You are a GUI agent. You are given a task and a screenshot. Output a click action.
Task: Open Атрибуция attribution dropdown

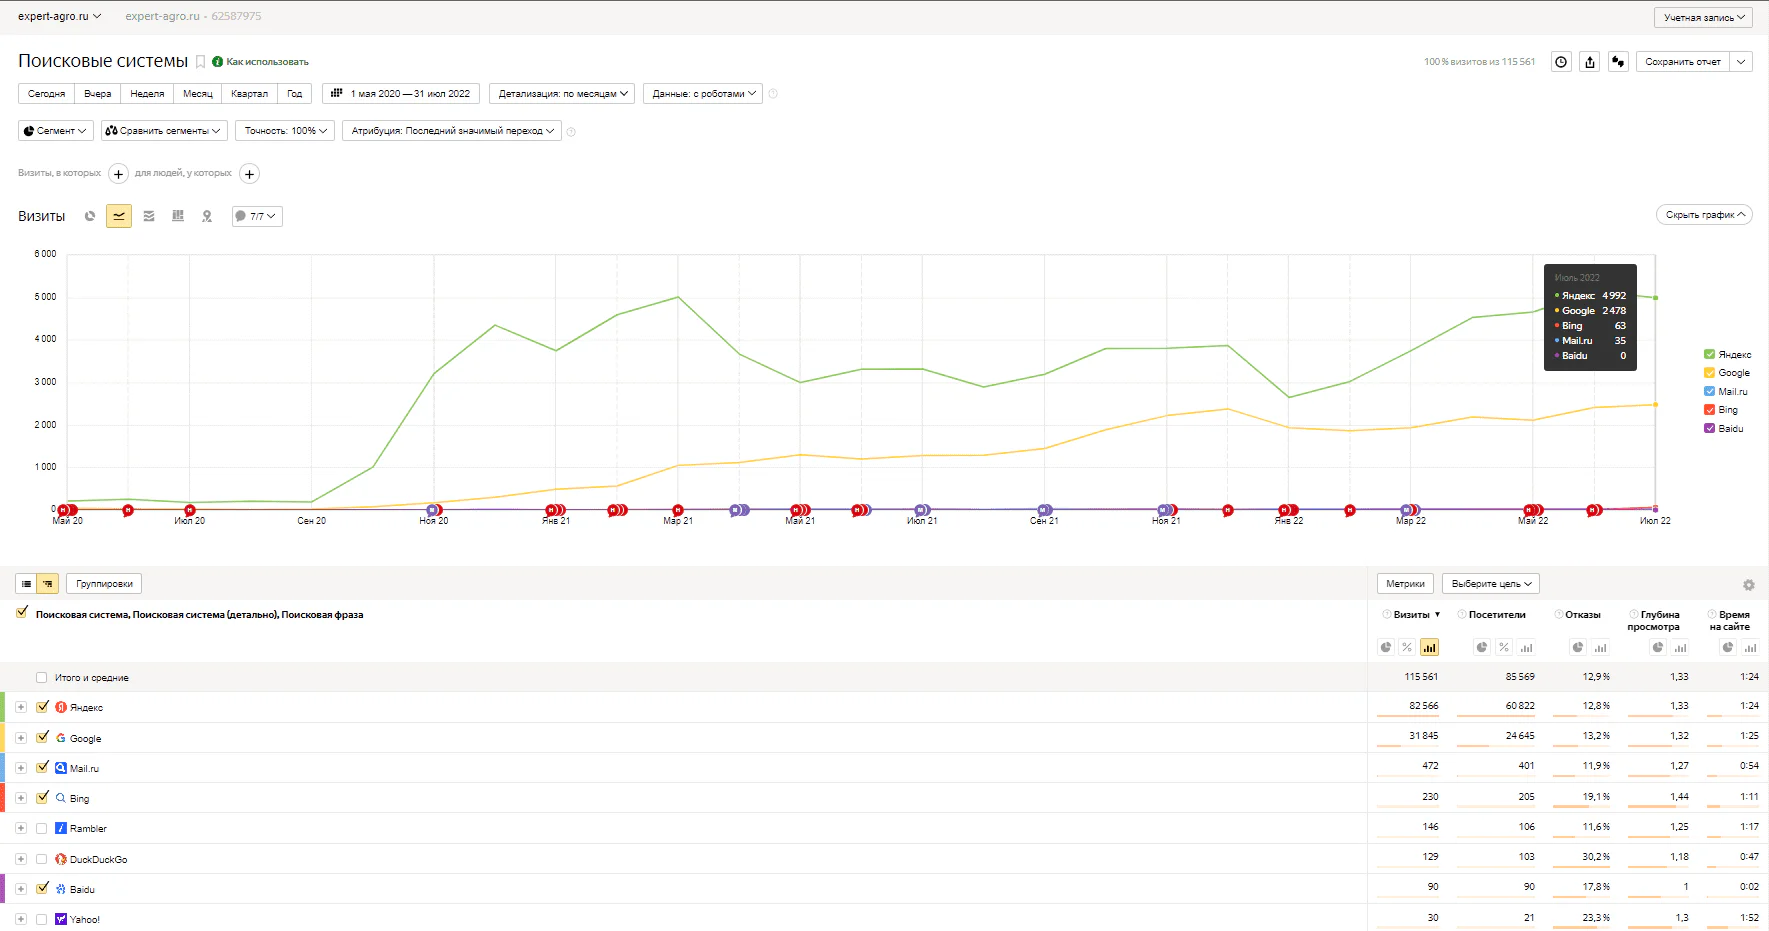coord(452,131)
